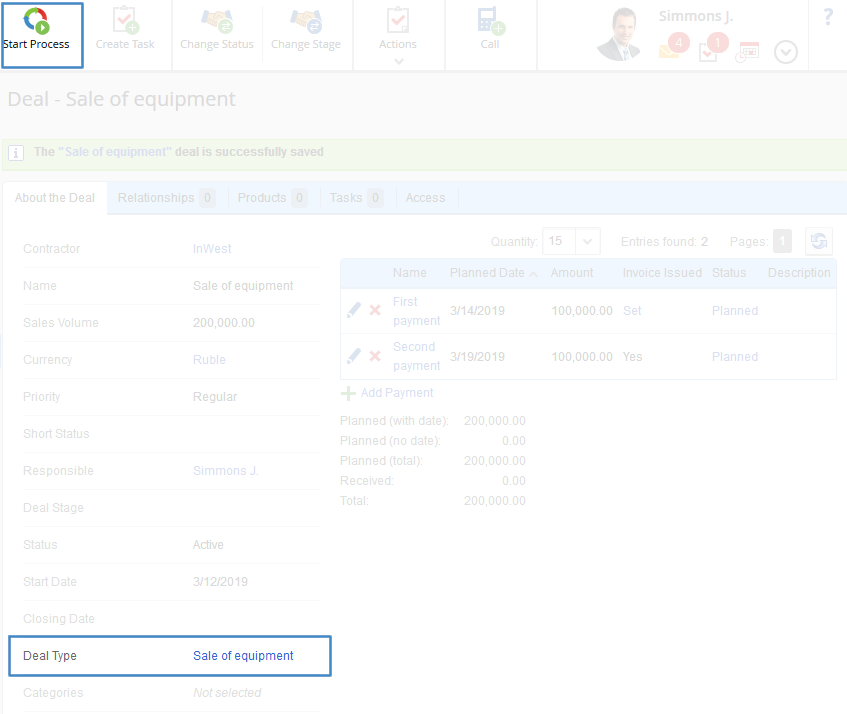Open Change Status handshake icon
Image resolution: width=847 pixels, height=714 pixels.
pyautogui.click(x=217, y=21)
